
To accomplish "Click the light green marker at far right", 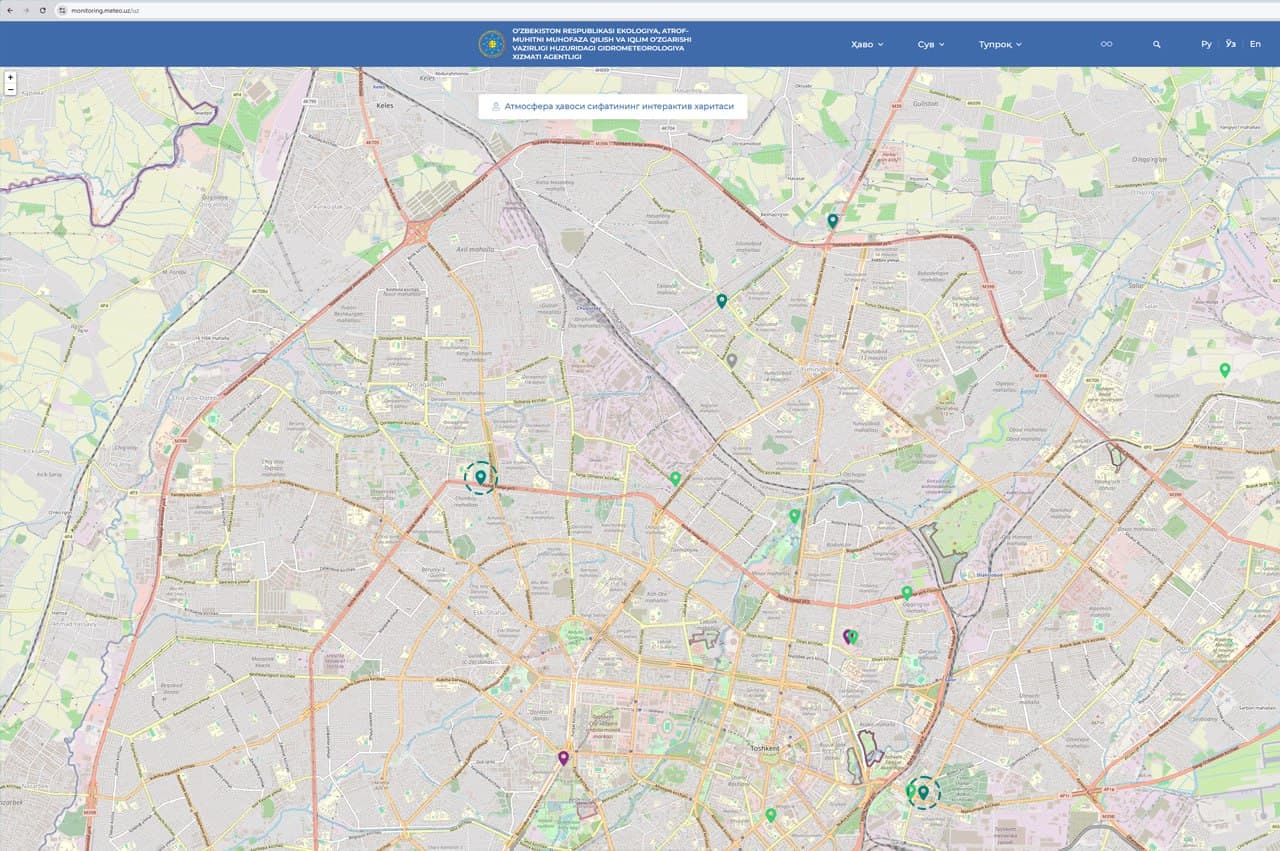I will tap(1224, 369).
